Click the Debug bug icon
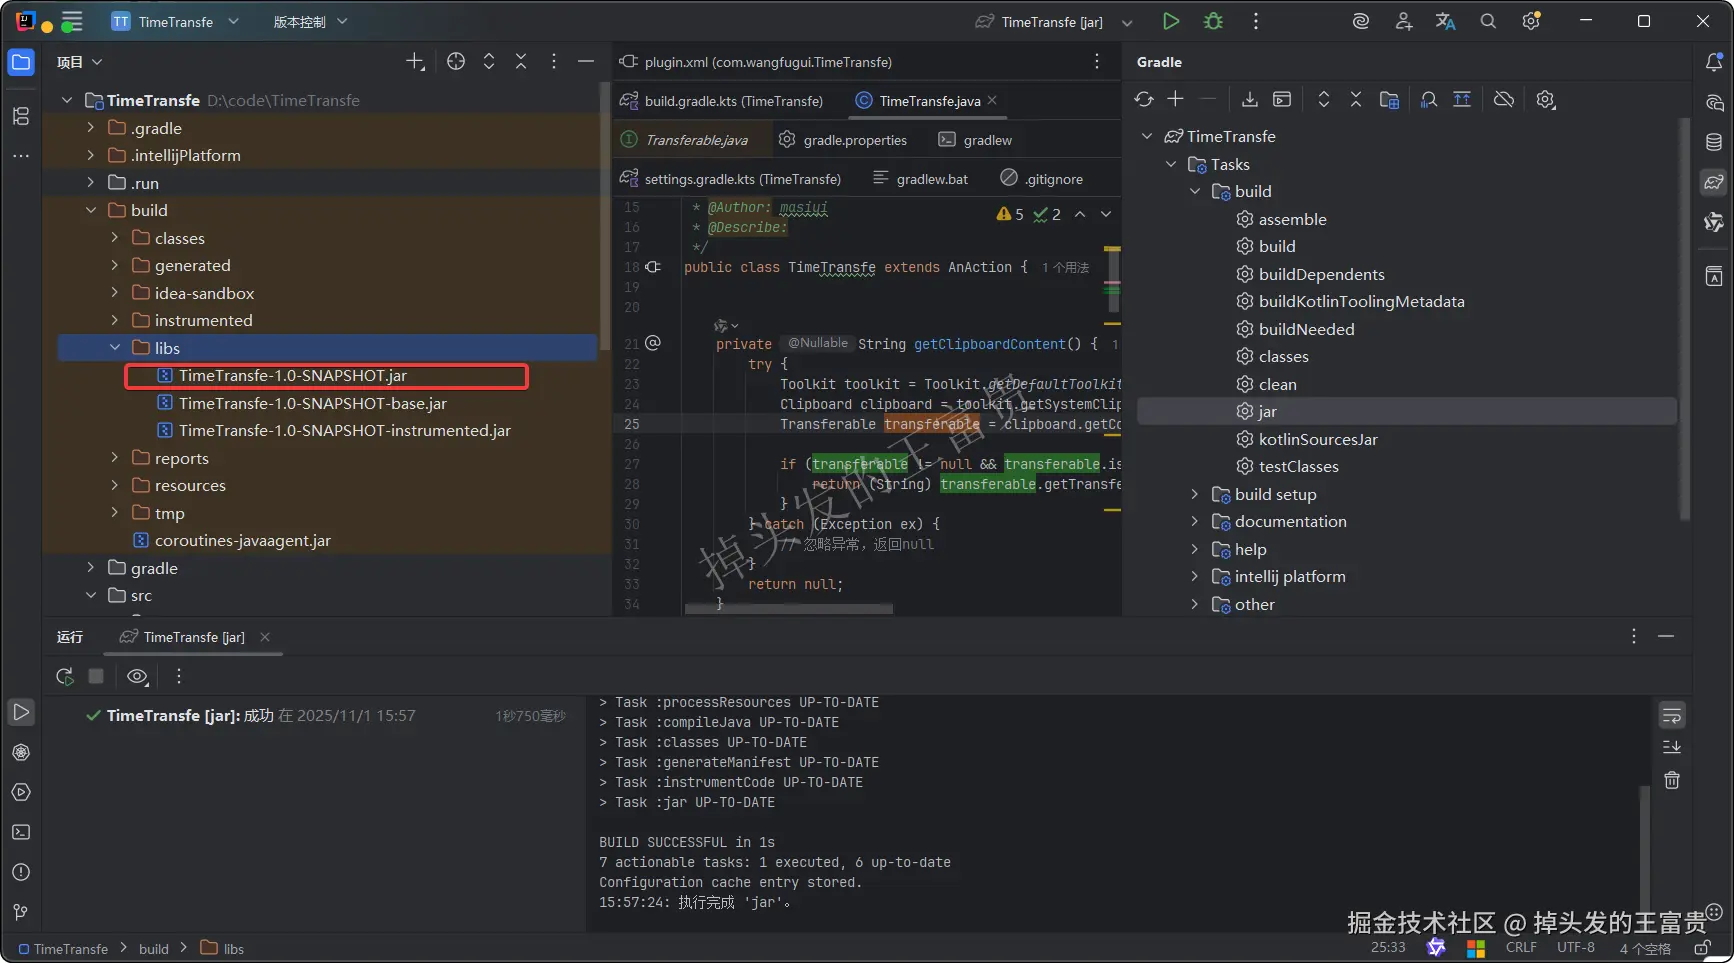The width and height of the screenshot is (1734, 963). pos(1213,21)
